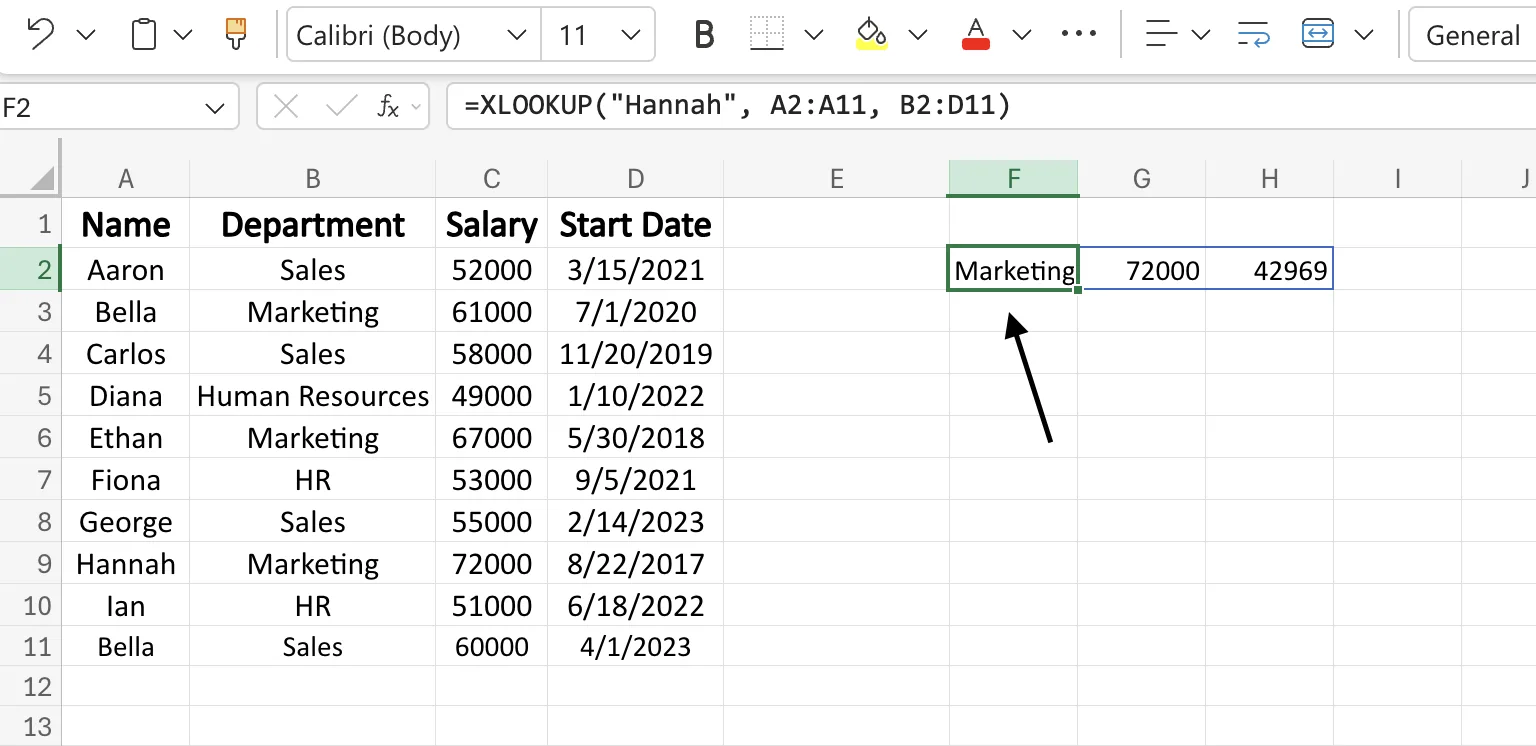Select the cell with date 4/1/2023
This screenshot has width=1536, height=746.
click(x=636, y=647)
